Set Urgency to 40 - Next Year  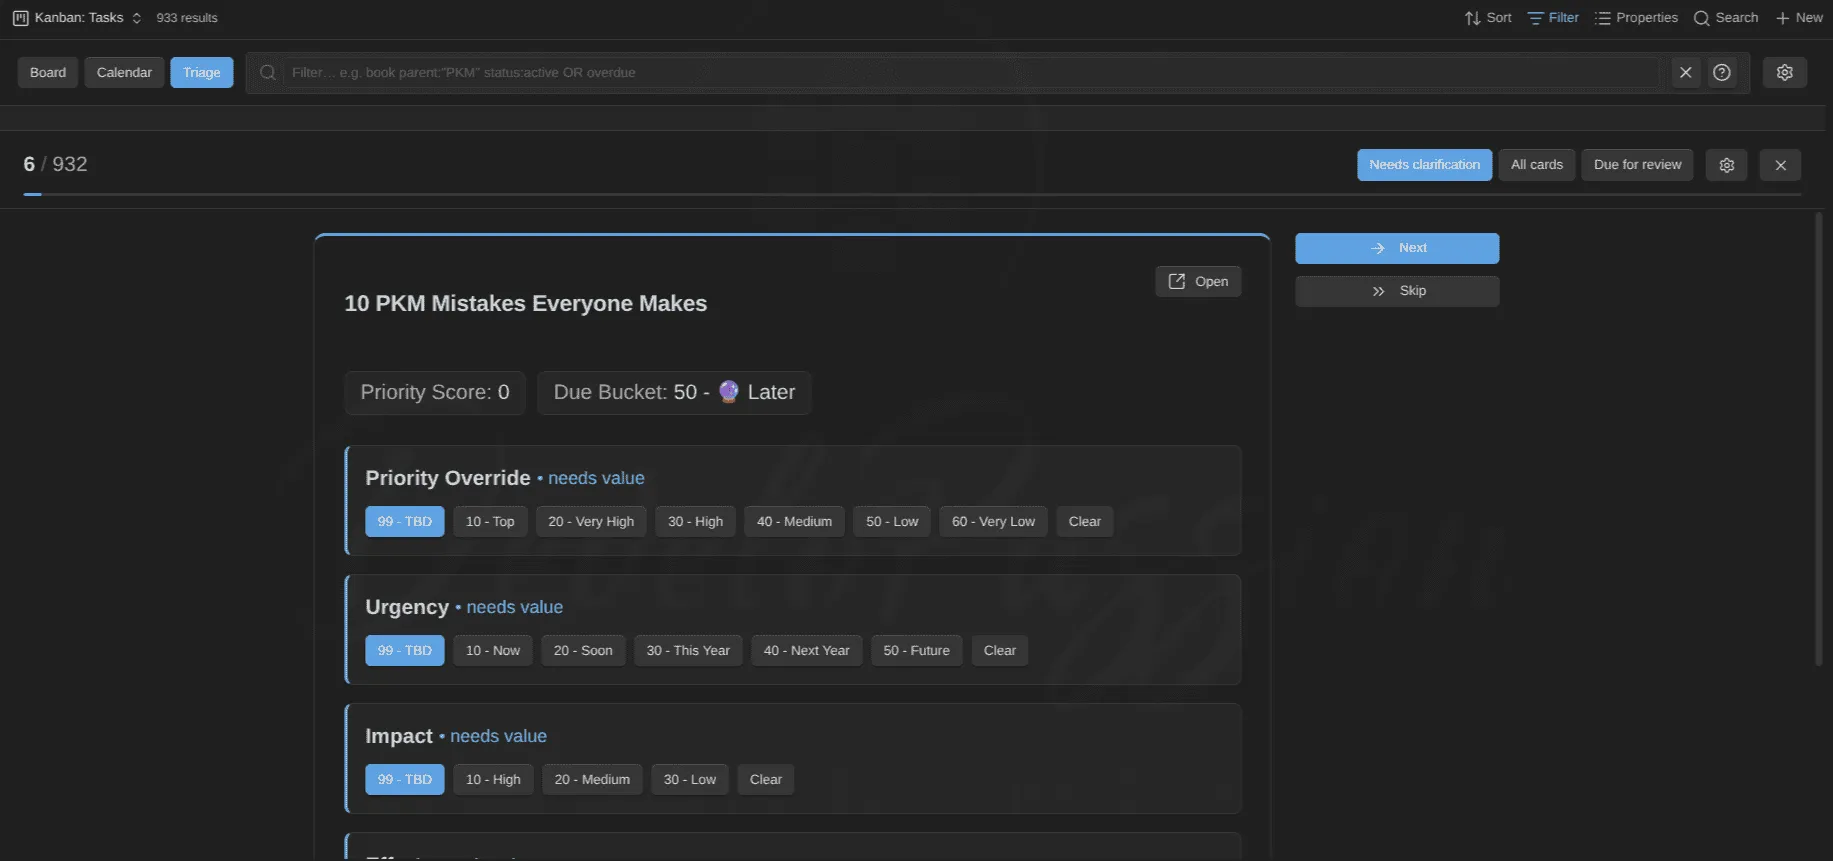(x=807, y=651)
